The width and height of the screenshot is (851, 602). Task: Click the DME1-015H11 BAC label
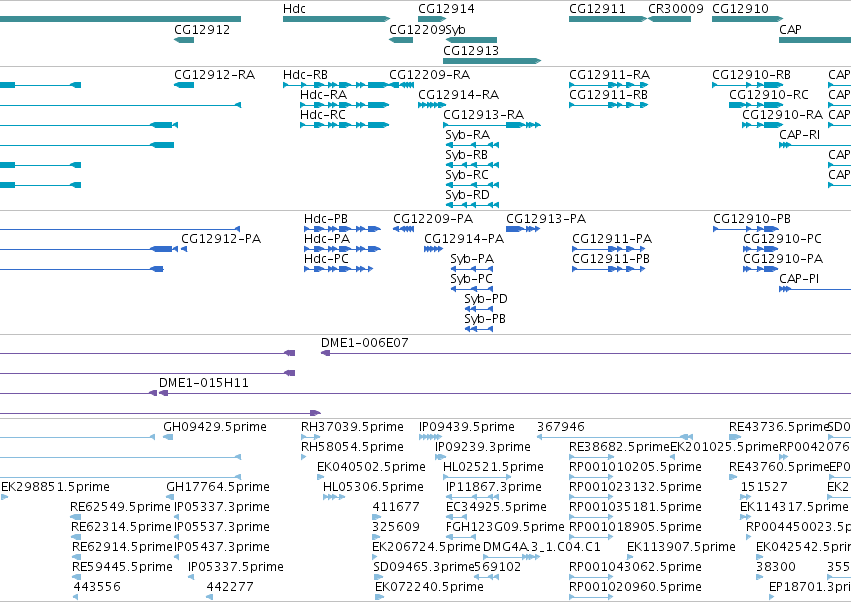click(x=204, y=383)
